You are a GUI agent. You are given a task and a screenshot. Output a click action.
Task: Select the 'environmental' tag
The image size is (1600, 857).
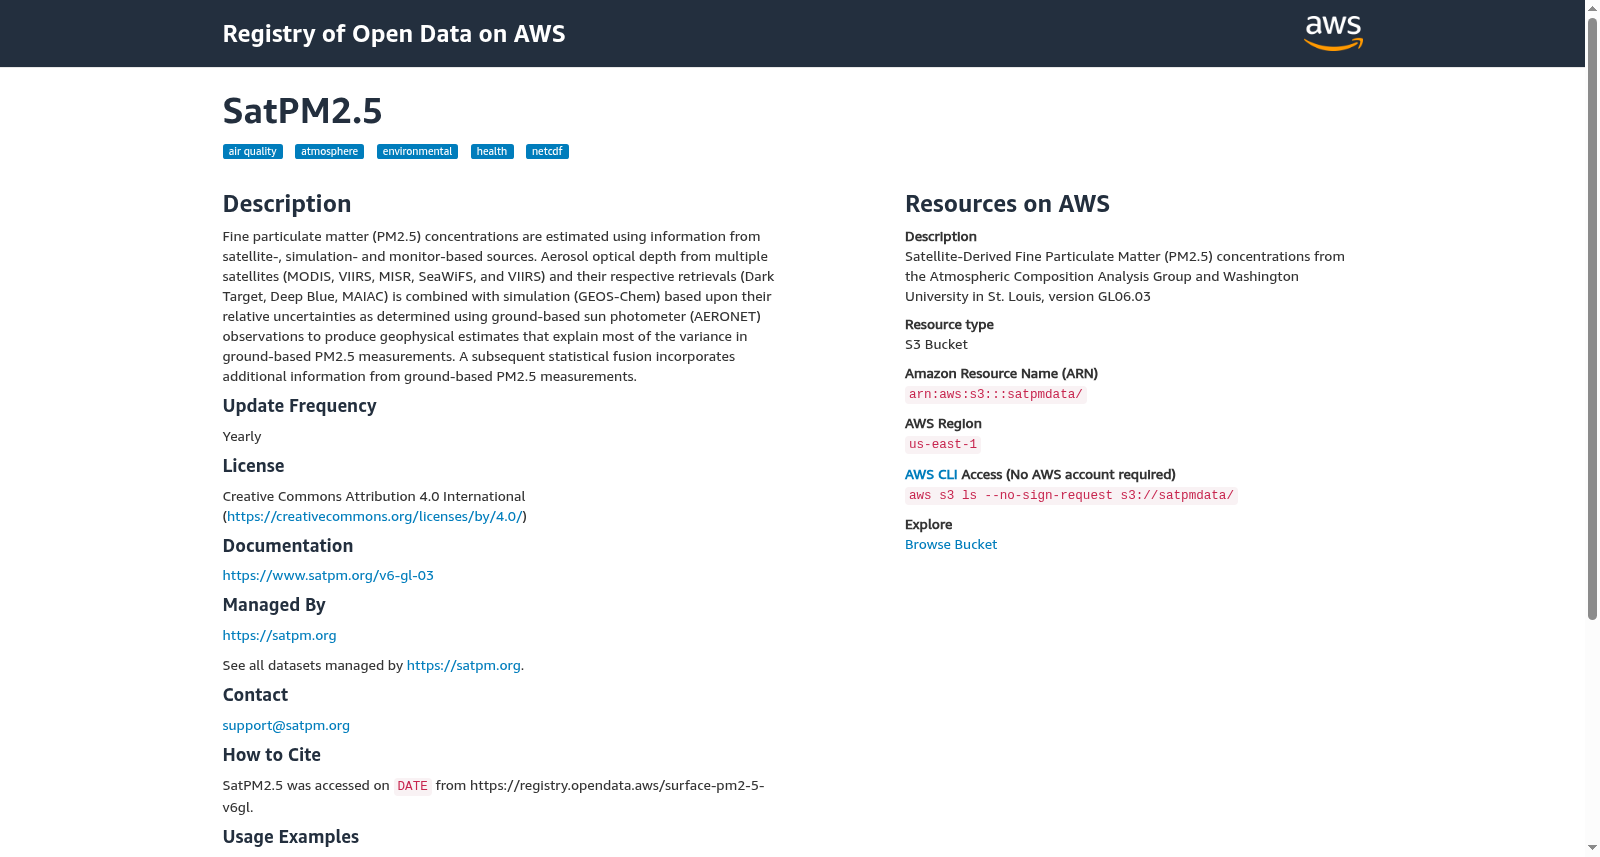click(x=417, y=152)
